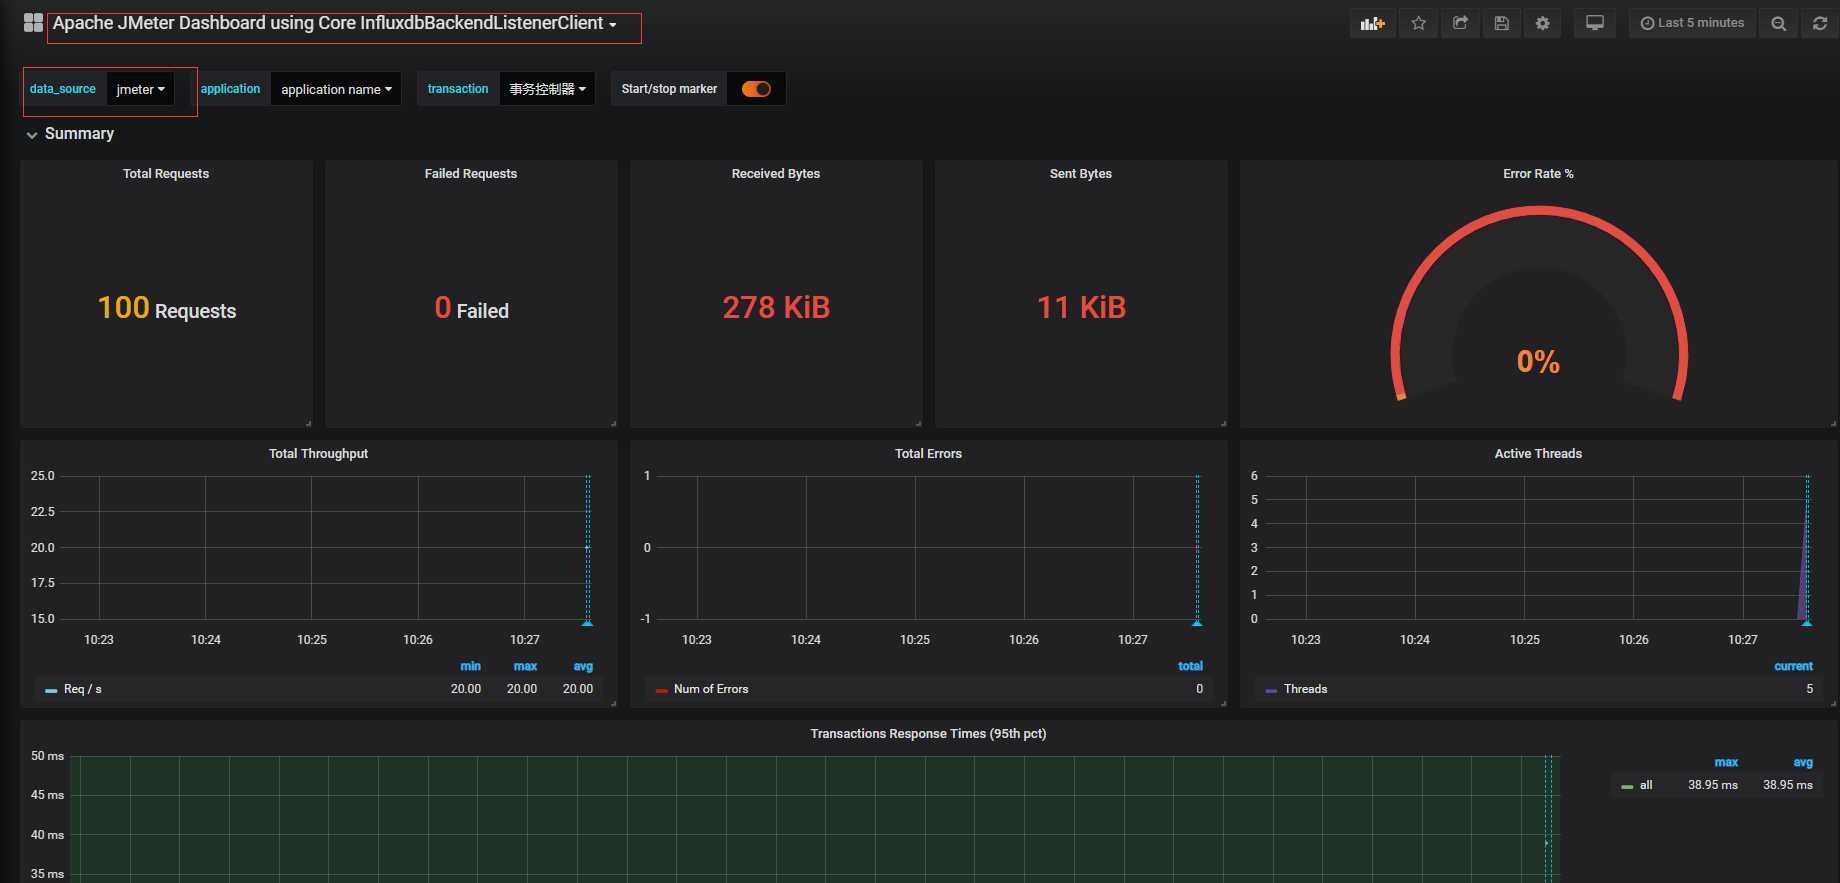Switch to TV view mode icon
The image size is (1840, 883).
pos(1595,23)
